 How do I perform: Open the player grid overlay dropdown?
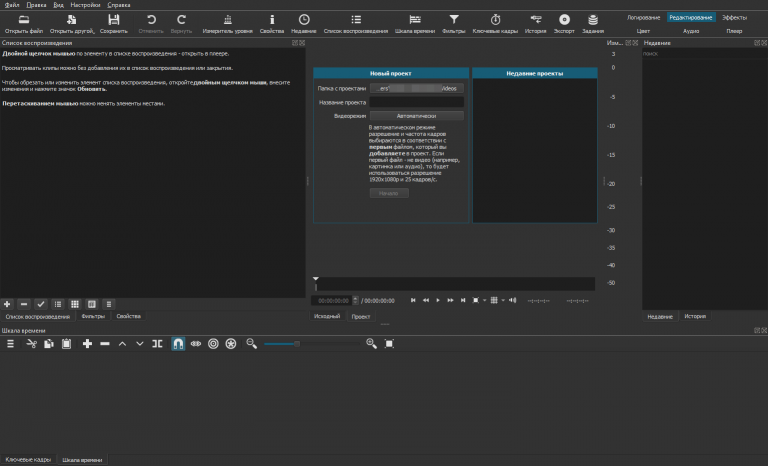503,300
